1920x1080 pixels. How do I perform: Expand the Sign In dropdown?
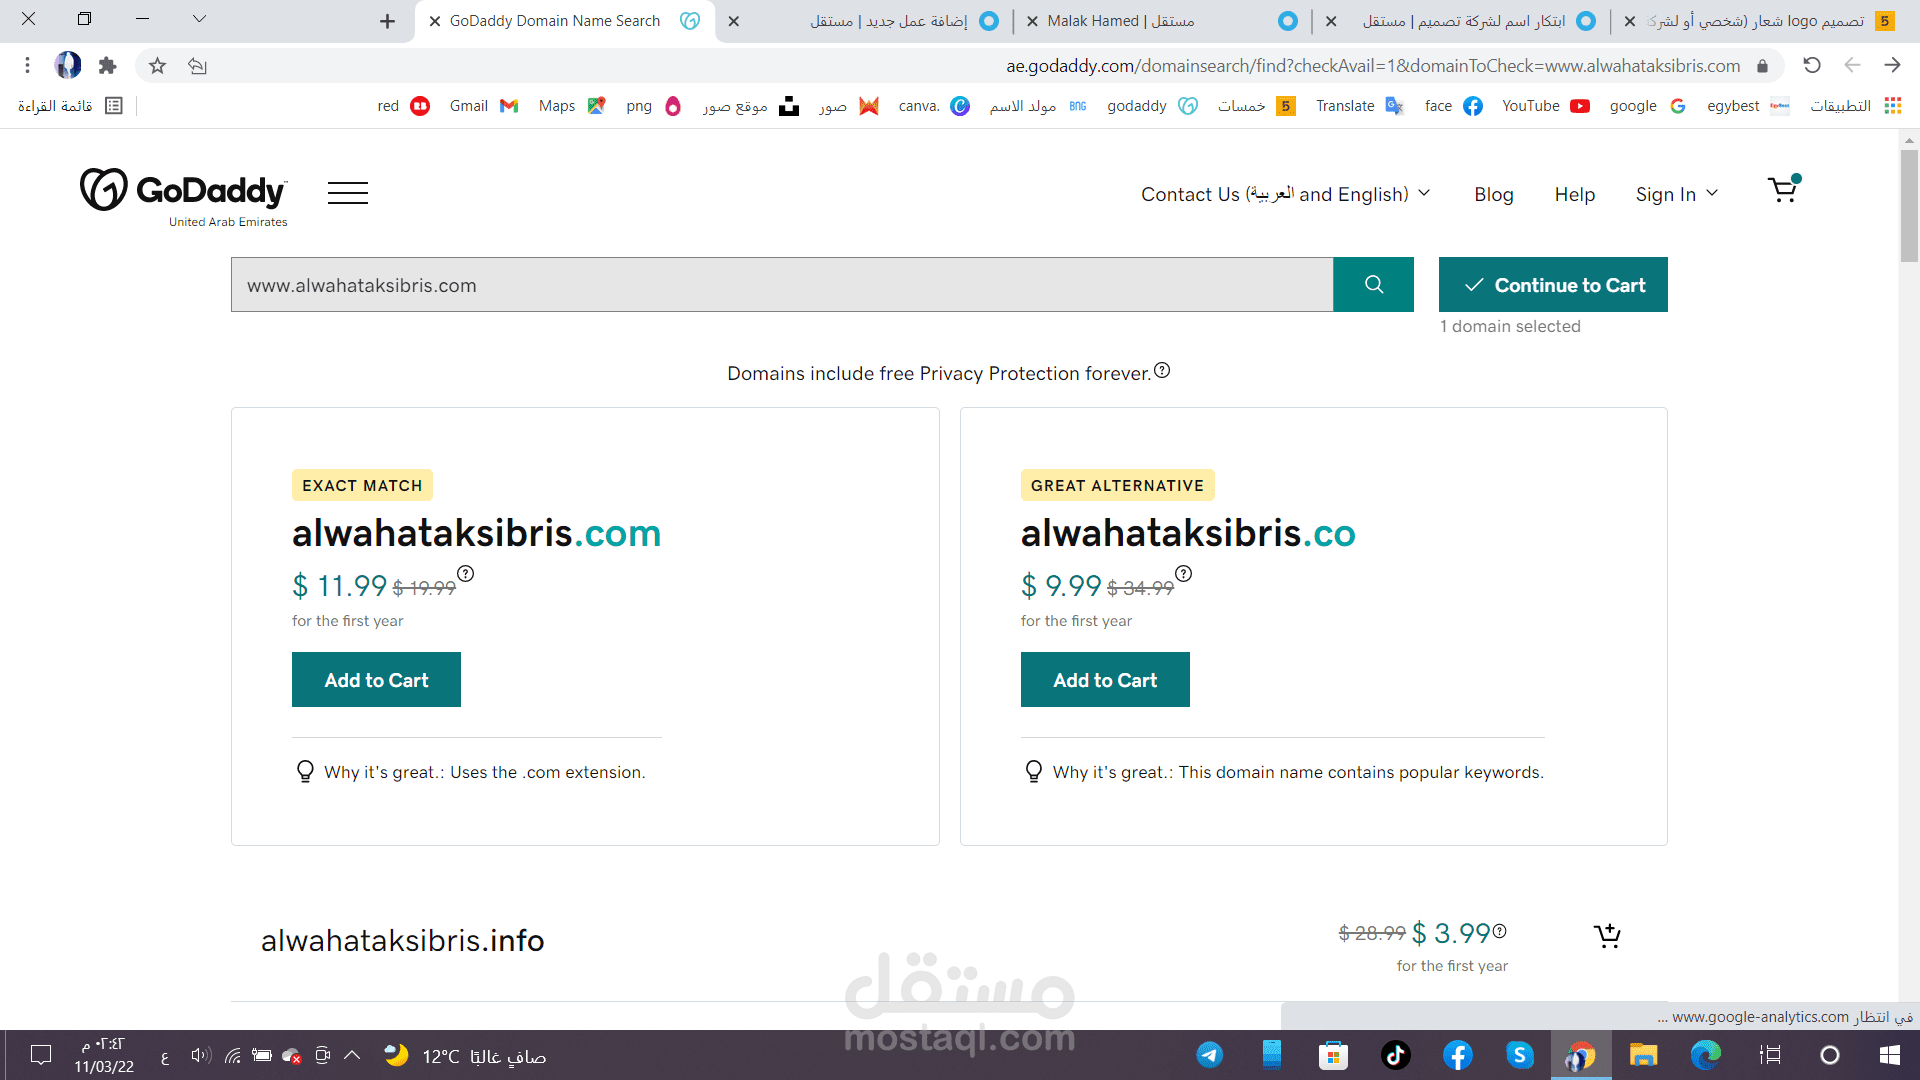1676,194
